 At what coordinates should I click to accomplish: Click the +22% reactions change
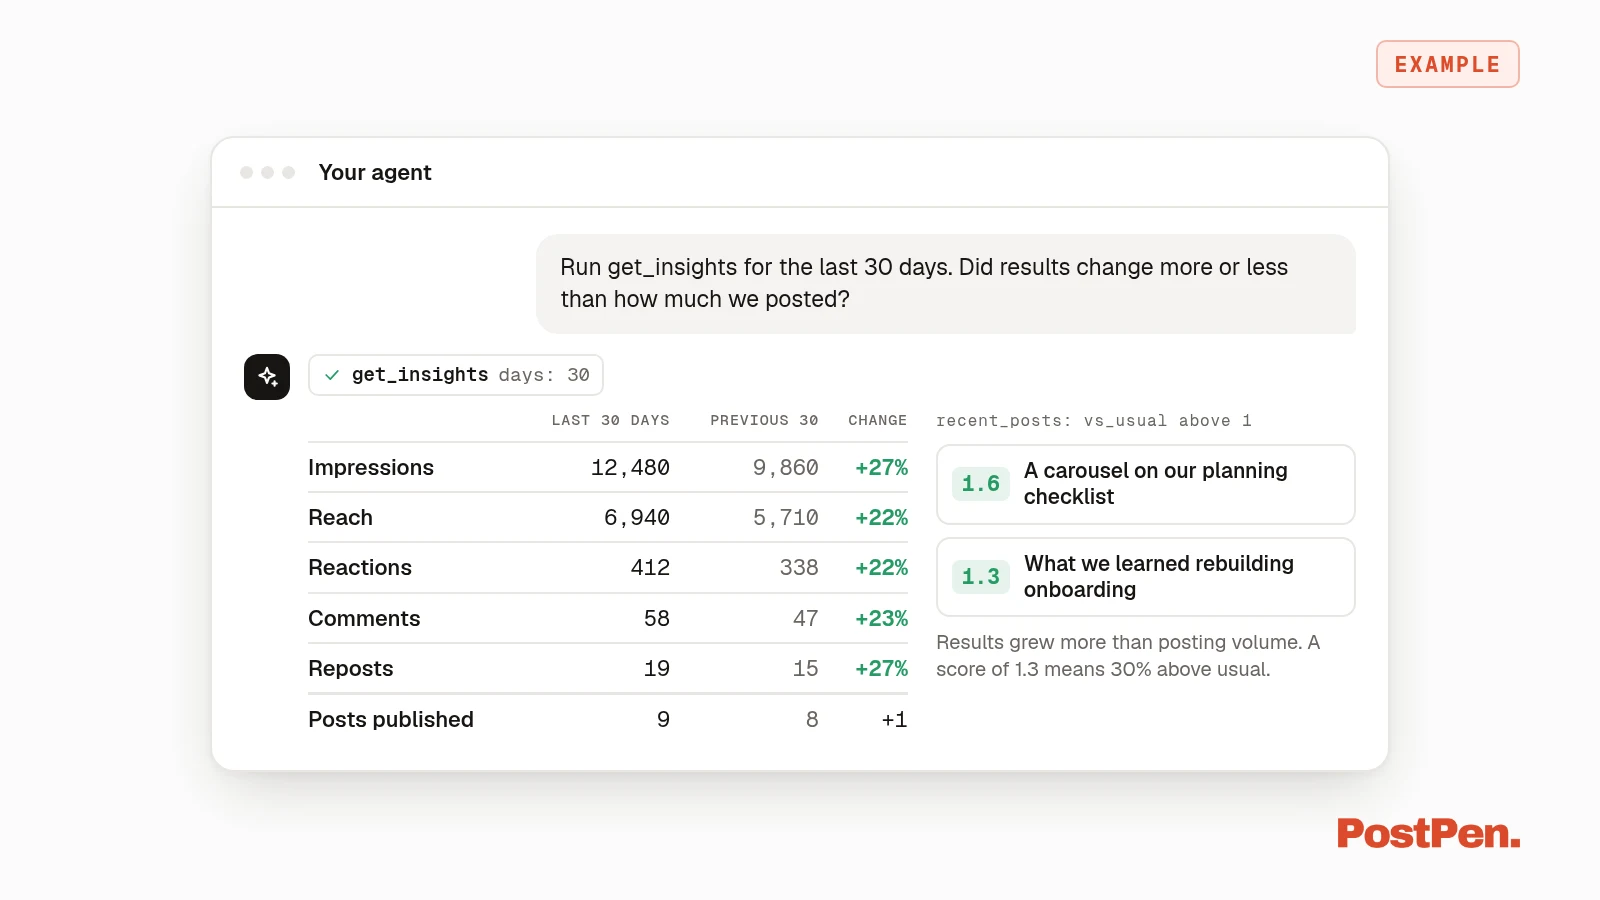point(881,568)
